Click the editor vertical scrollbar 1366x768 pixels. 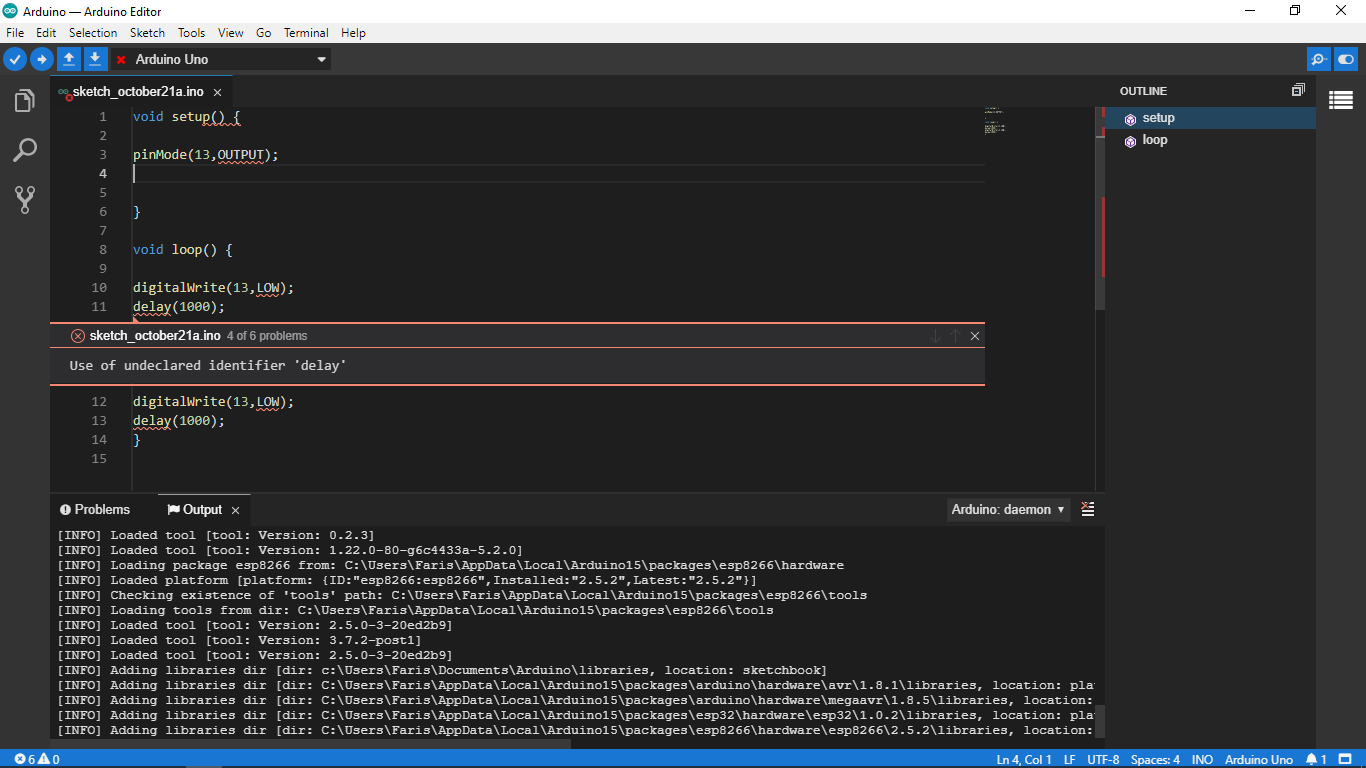(x=1100, y=209)
